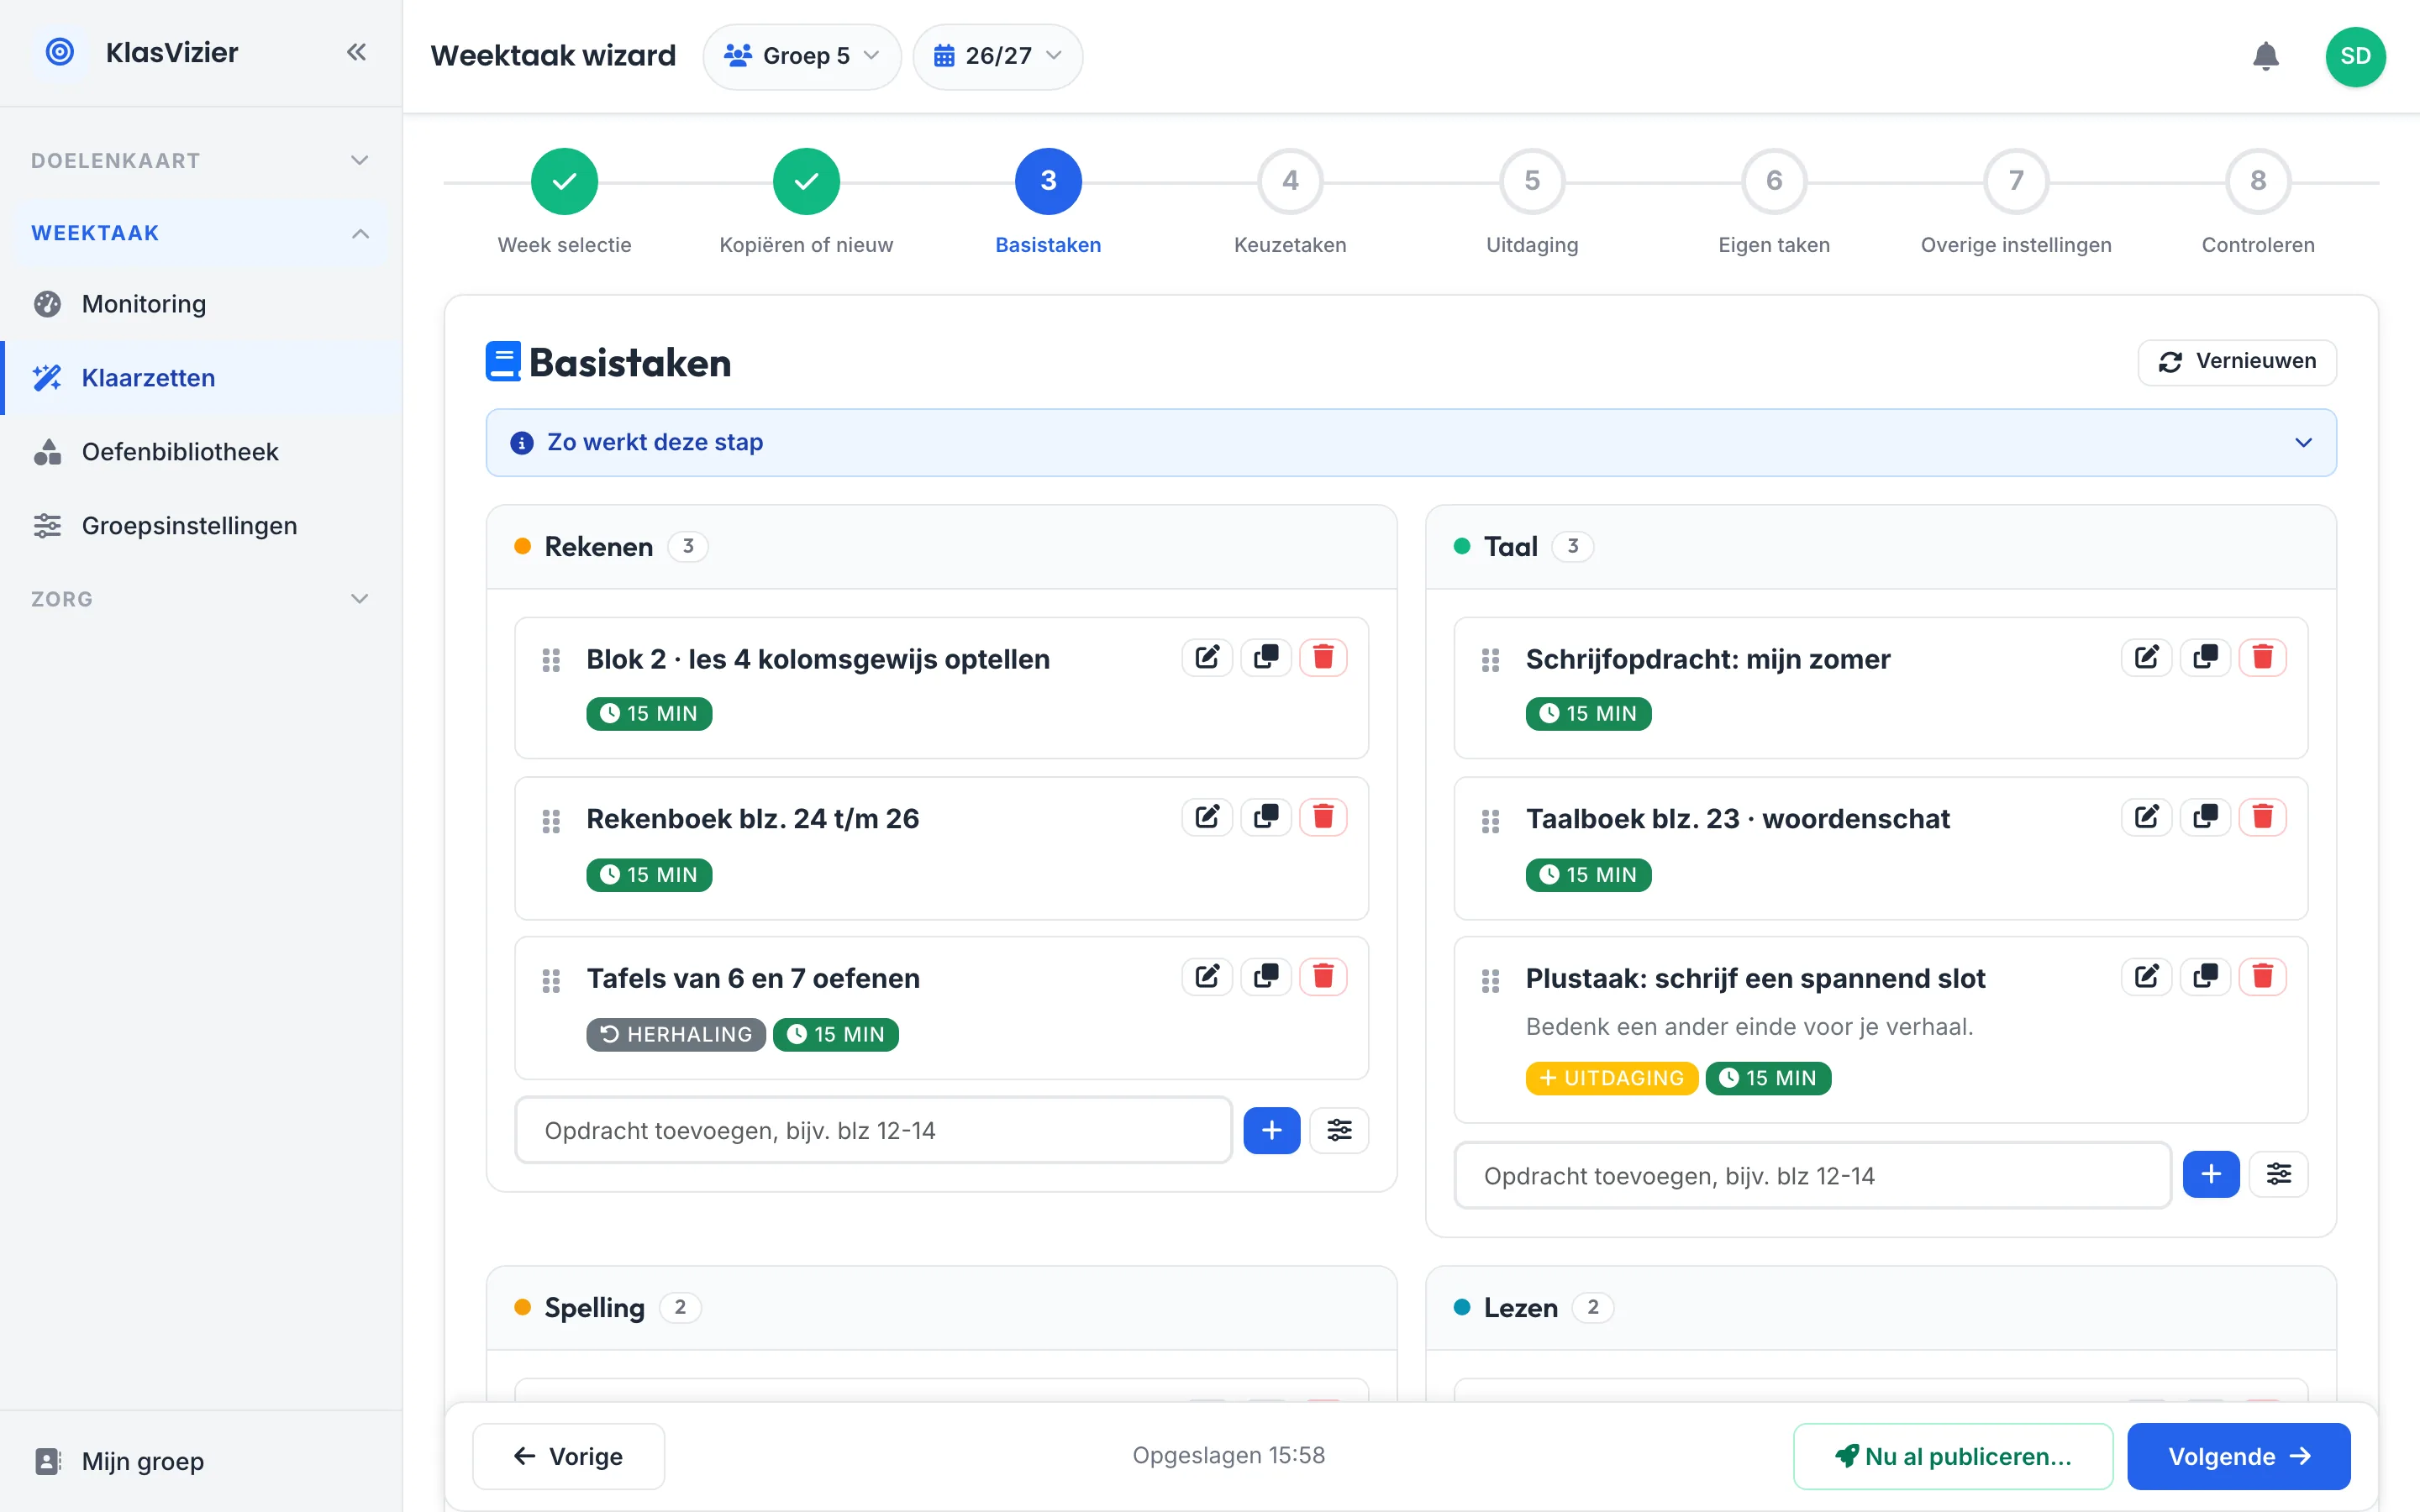Duplicate 'Taalboek blz. 23 · woordenschat' task
This screenshot has height=1512, width=2420.
2204,817
